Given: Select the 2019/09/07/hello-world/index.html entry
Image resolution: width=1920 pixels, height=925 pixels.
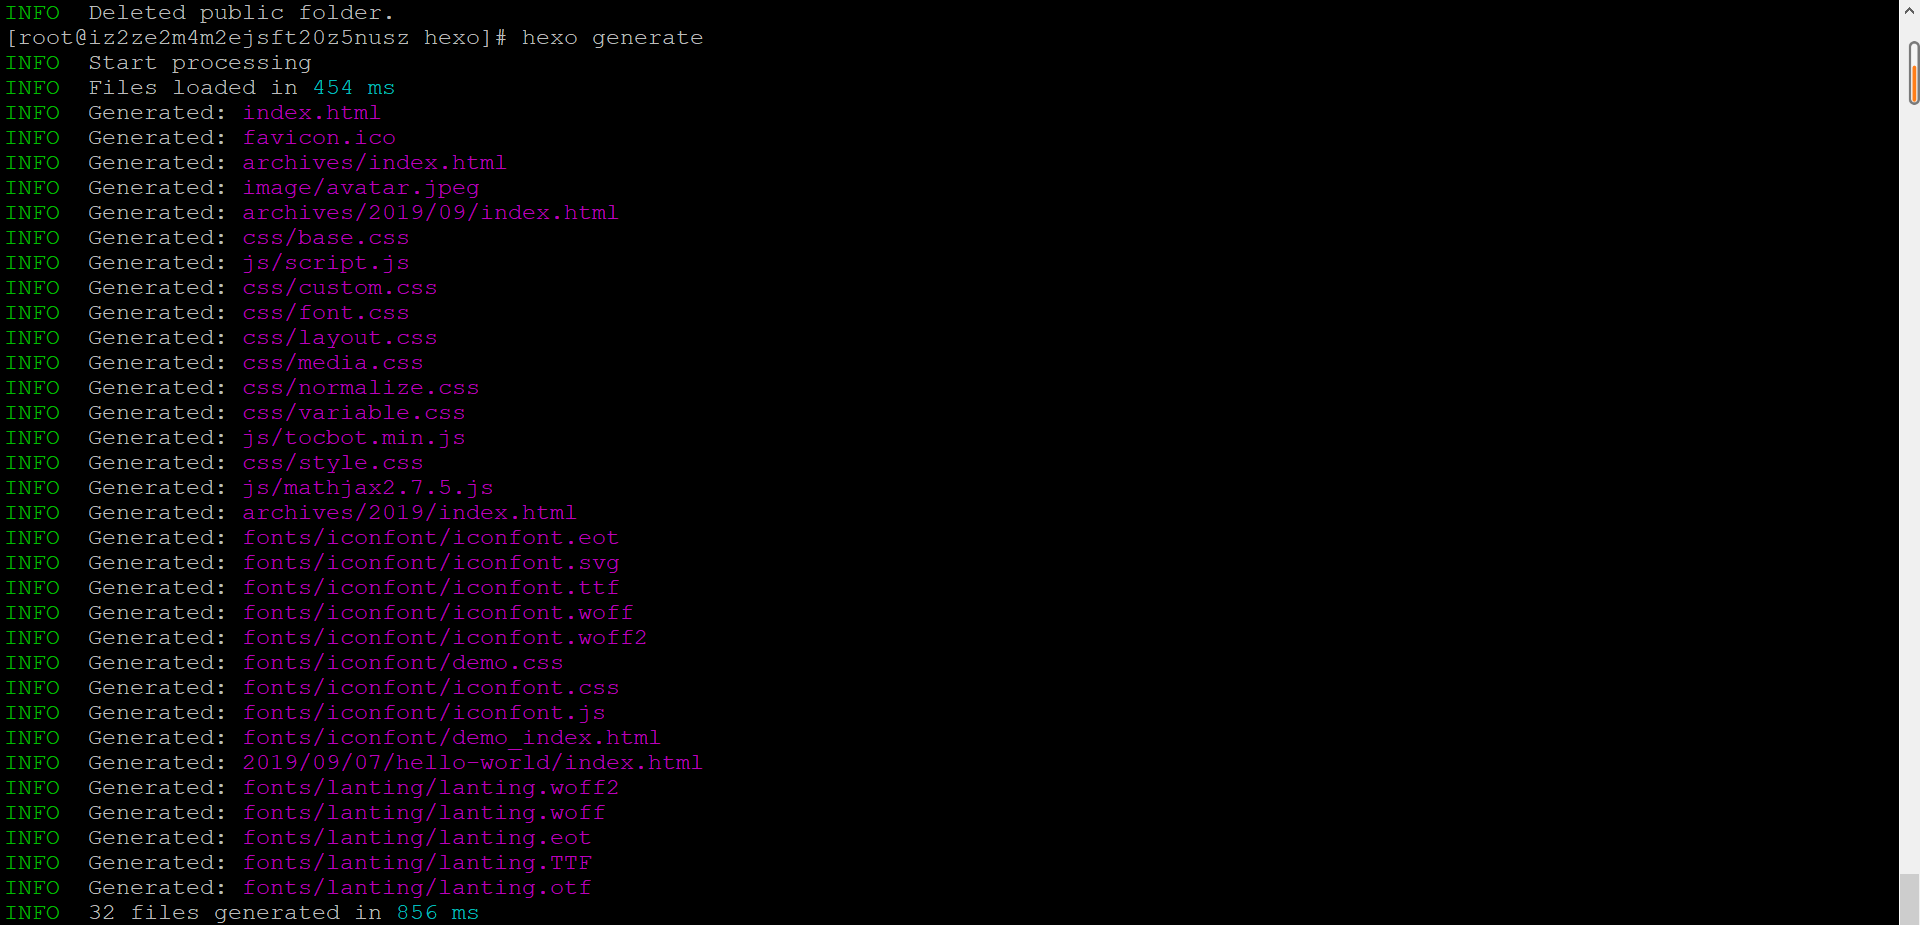Looking at the screenshot, I should coord(471,762).
